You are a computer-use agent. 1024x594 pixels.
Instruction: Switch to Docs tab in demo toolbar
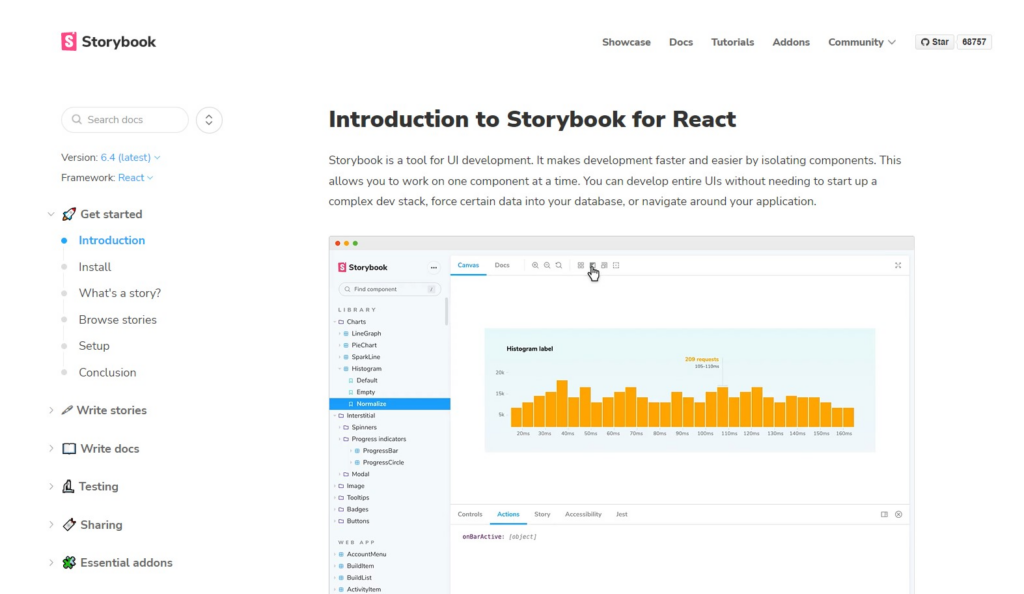tap(502, 265)
